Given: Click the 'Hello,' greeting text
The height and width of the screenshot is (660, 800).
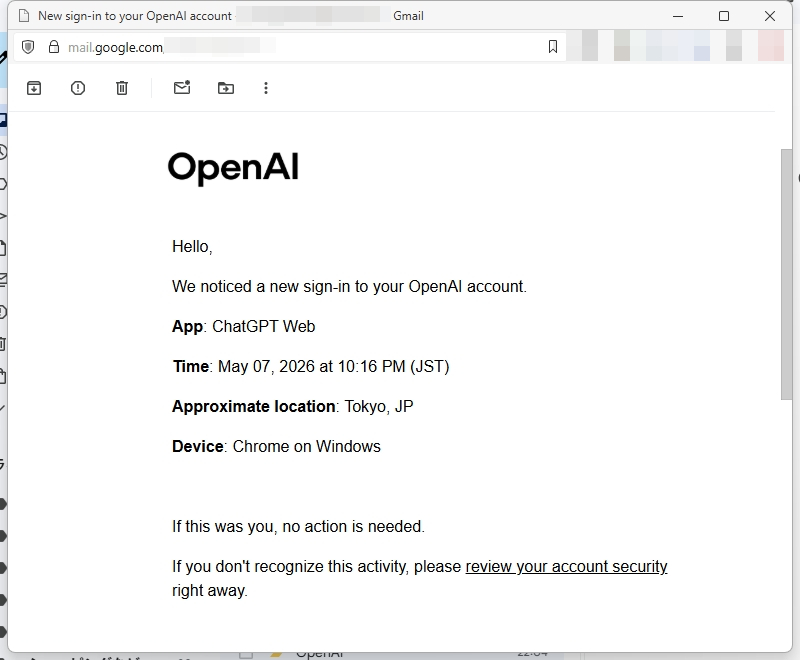Looking at the screenshot, I should coord(192,247).
